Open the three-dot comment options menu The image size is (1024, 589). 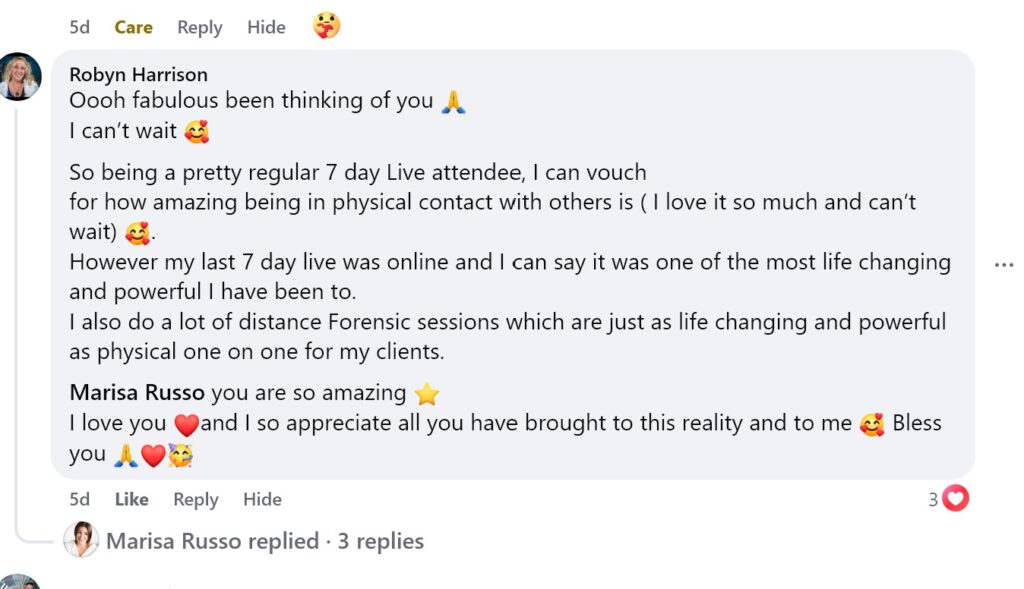click(1004, 266)
